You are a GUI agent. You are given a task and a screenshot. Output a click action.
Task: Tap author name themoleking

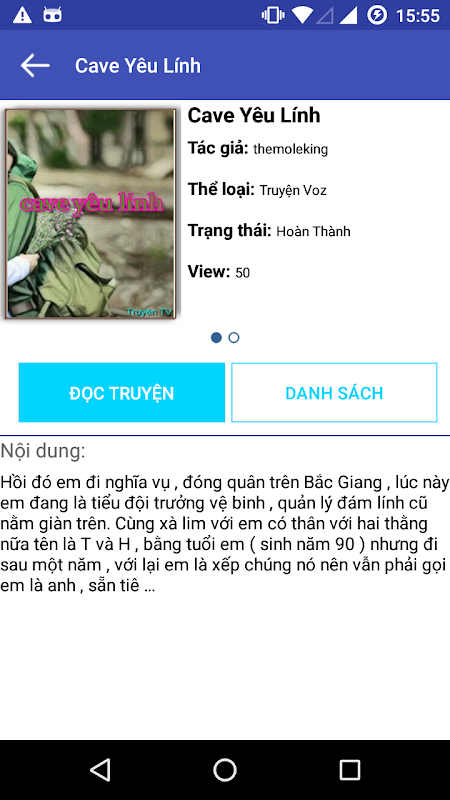[x=290, y=149]
